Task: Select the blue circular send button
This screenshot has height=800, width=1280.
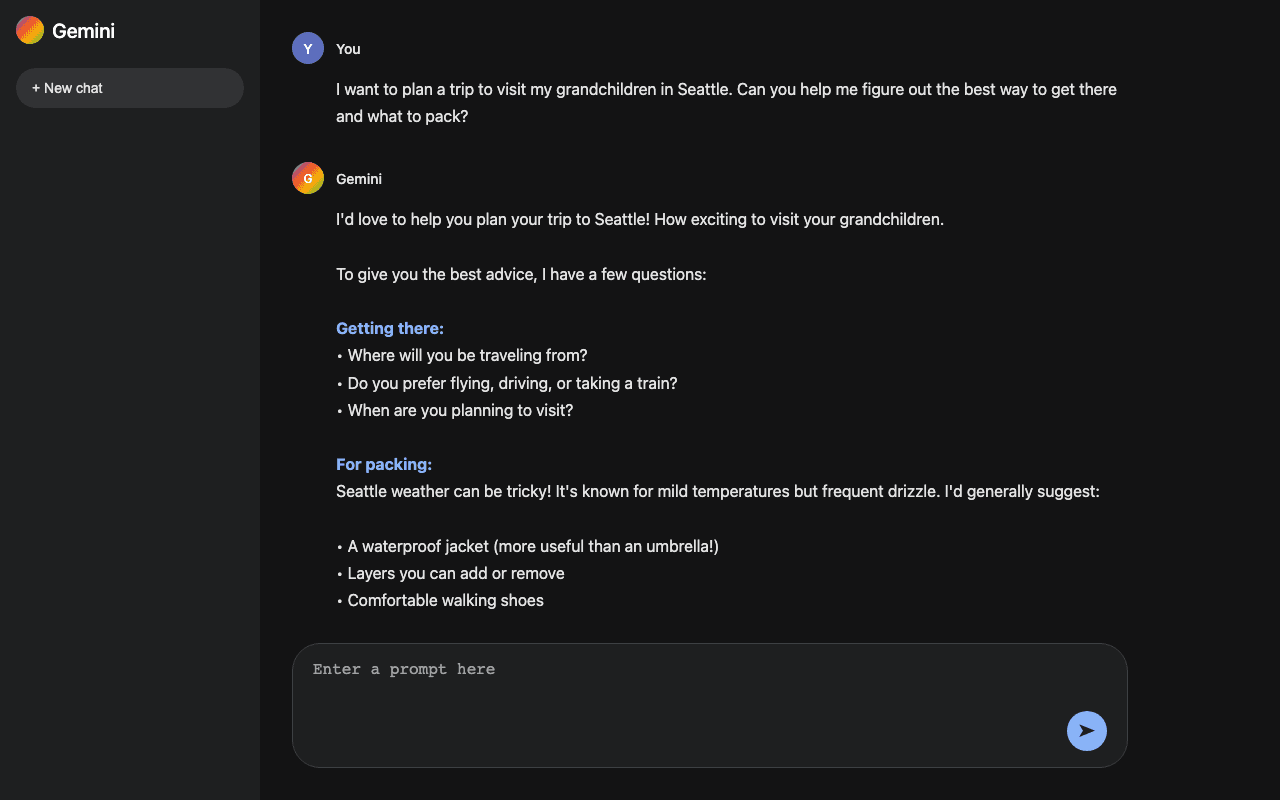Action: (x=1086, y=731)
